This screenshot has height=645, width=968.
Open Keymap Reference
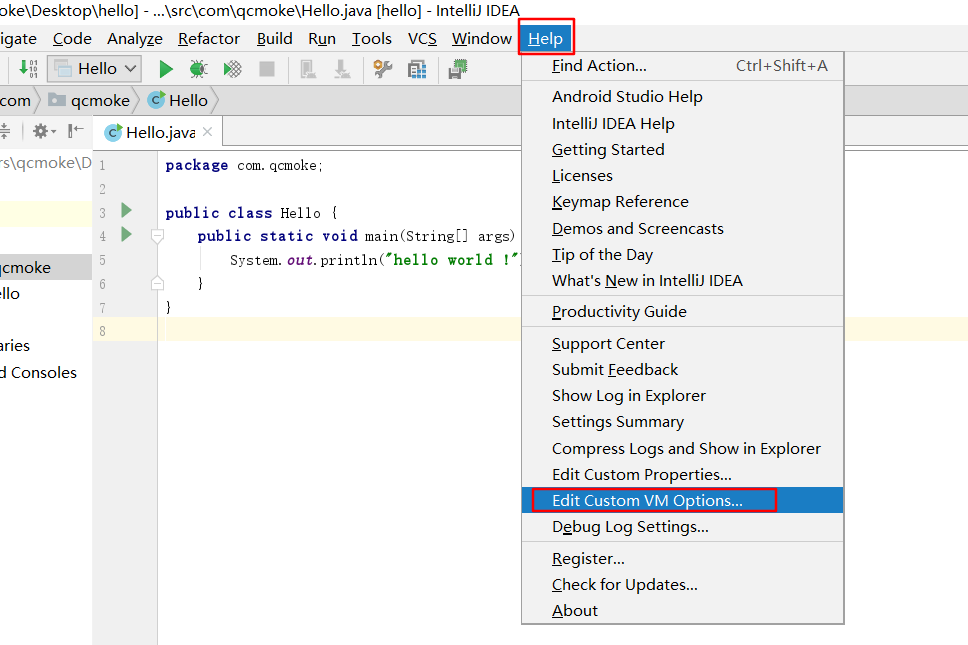click(x=683, y=201)
